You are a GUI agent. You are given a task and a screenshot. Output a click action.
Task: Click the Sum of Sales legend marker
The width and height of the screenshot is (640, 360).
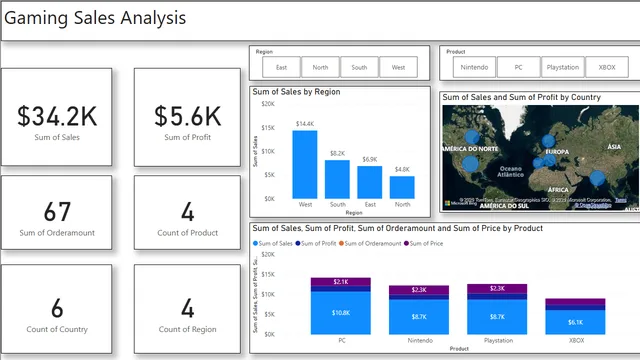coord(256,243)
